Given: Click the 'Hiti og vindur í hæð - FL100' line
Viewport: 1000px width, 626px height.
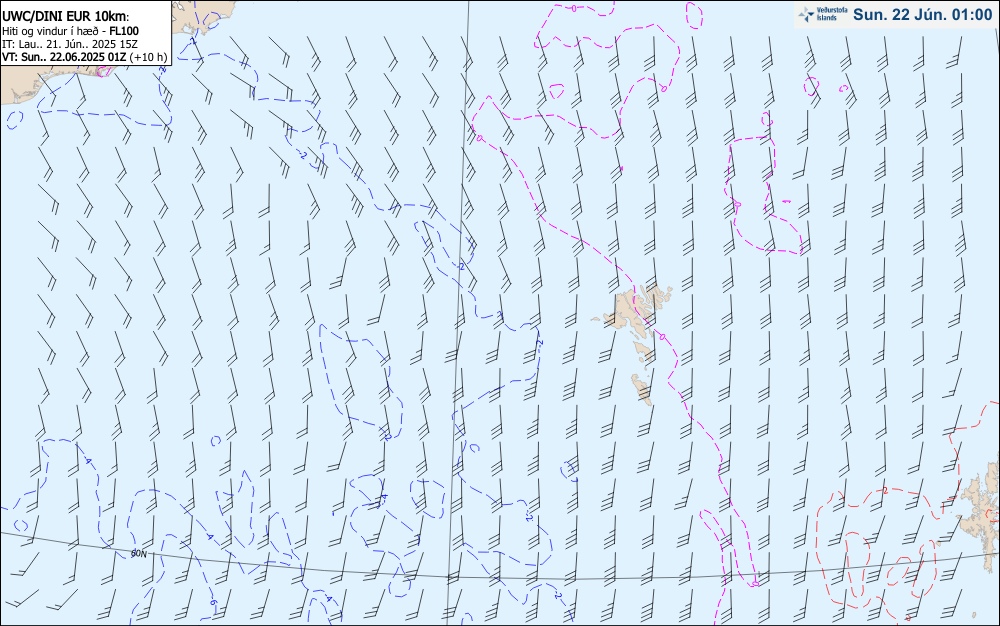Looking at the screenshot, I should coord(70,31).
